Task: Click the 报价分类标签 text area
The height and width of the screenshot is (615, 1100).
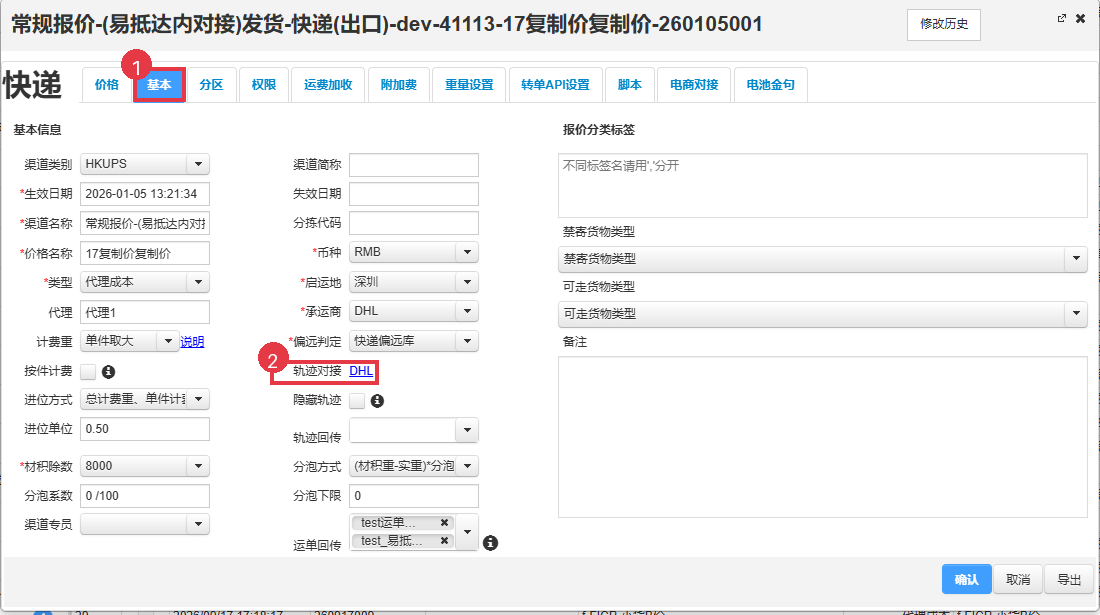Action: pyautogui.click(x=822, y=185)
